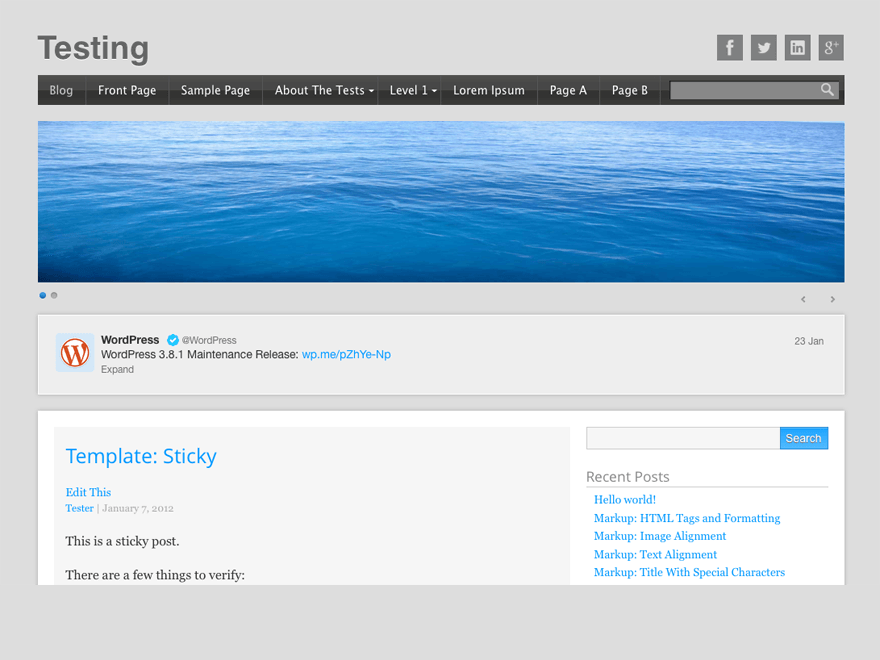The width and height of the screenshot is (880, 660).
Task: Click the text 'This is a sticky post.'
Action: tap(122, 542)
